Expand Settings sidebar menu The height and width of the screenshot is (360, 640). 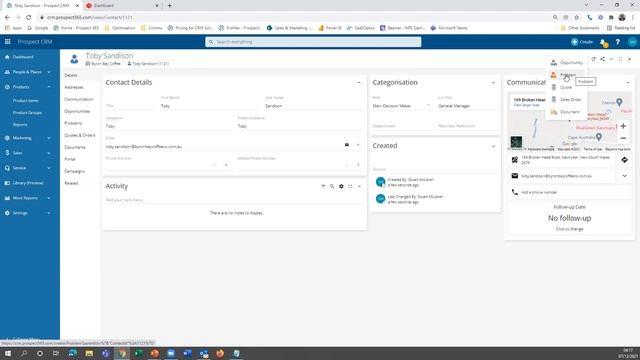pyautogui.click(x=28, y=213)
